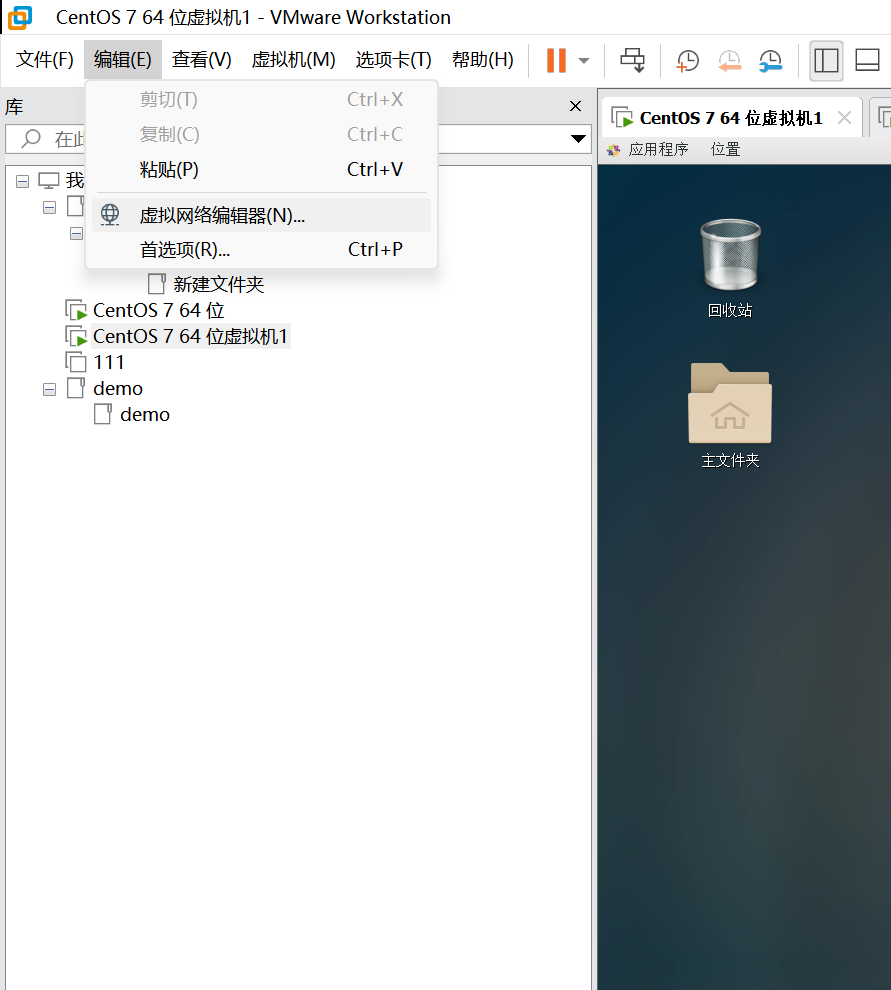Screen dimensions: 891x990
Task: Select 主文件夹 home folder desktop icon
Action: tap(730, 415)
